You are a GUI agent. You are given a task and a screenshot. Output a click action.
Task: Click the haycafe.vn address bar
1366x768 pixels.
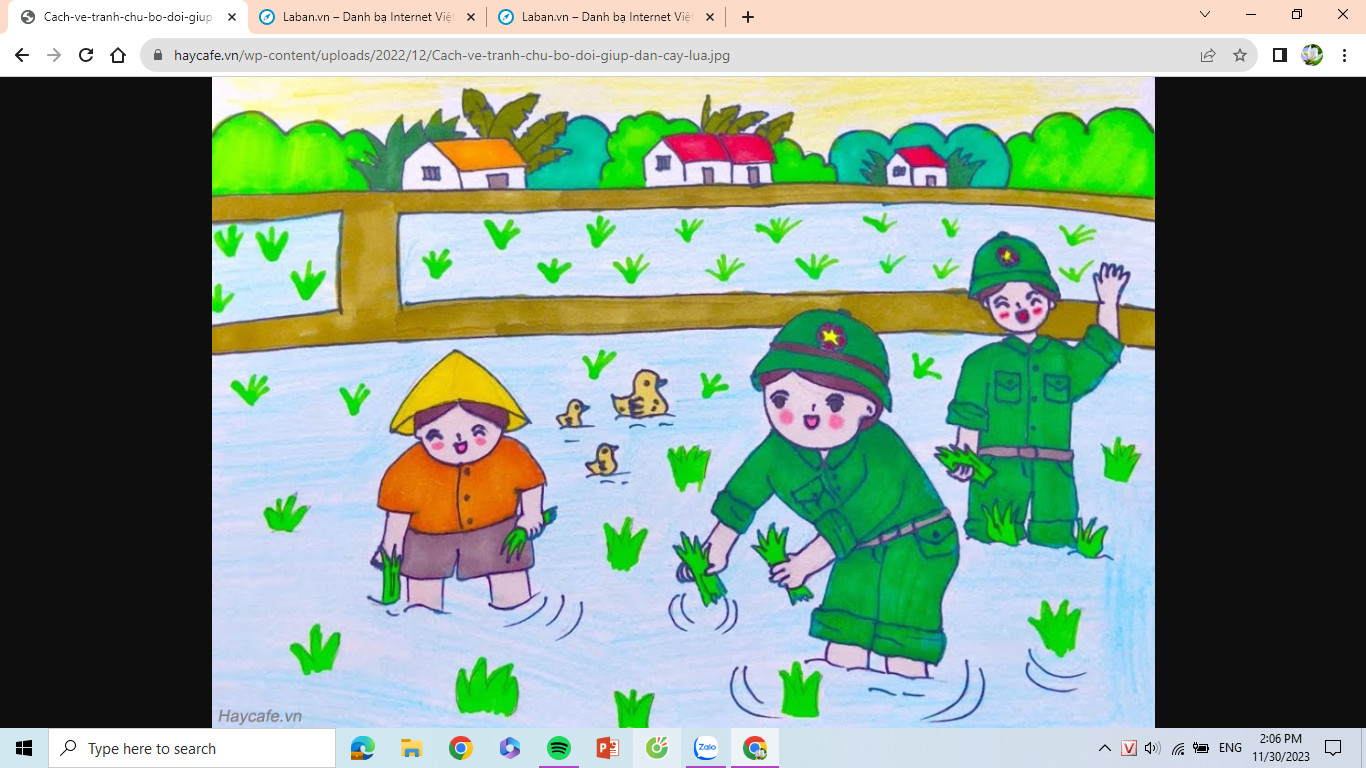pyautogui.click(x=452, y=55)
